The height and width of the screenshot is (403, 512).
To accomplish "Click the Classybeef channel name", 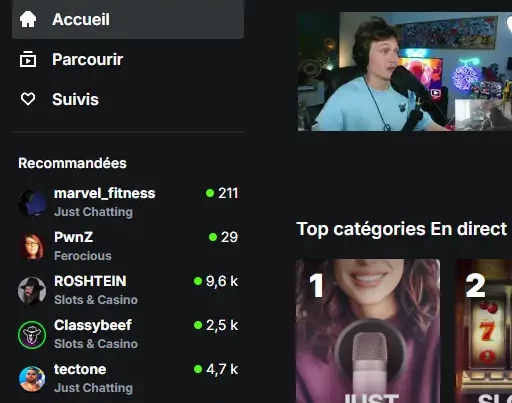I will point(93,325).
